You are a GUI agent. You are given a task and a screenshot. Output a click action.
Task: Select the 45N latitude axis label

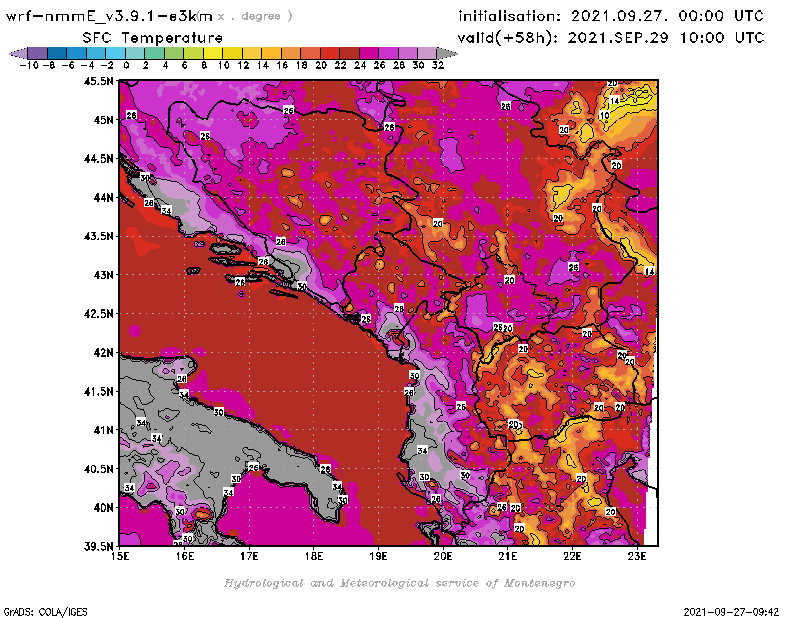(x=104, y=120)
